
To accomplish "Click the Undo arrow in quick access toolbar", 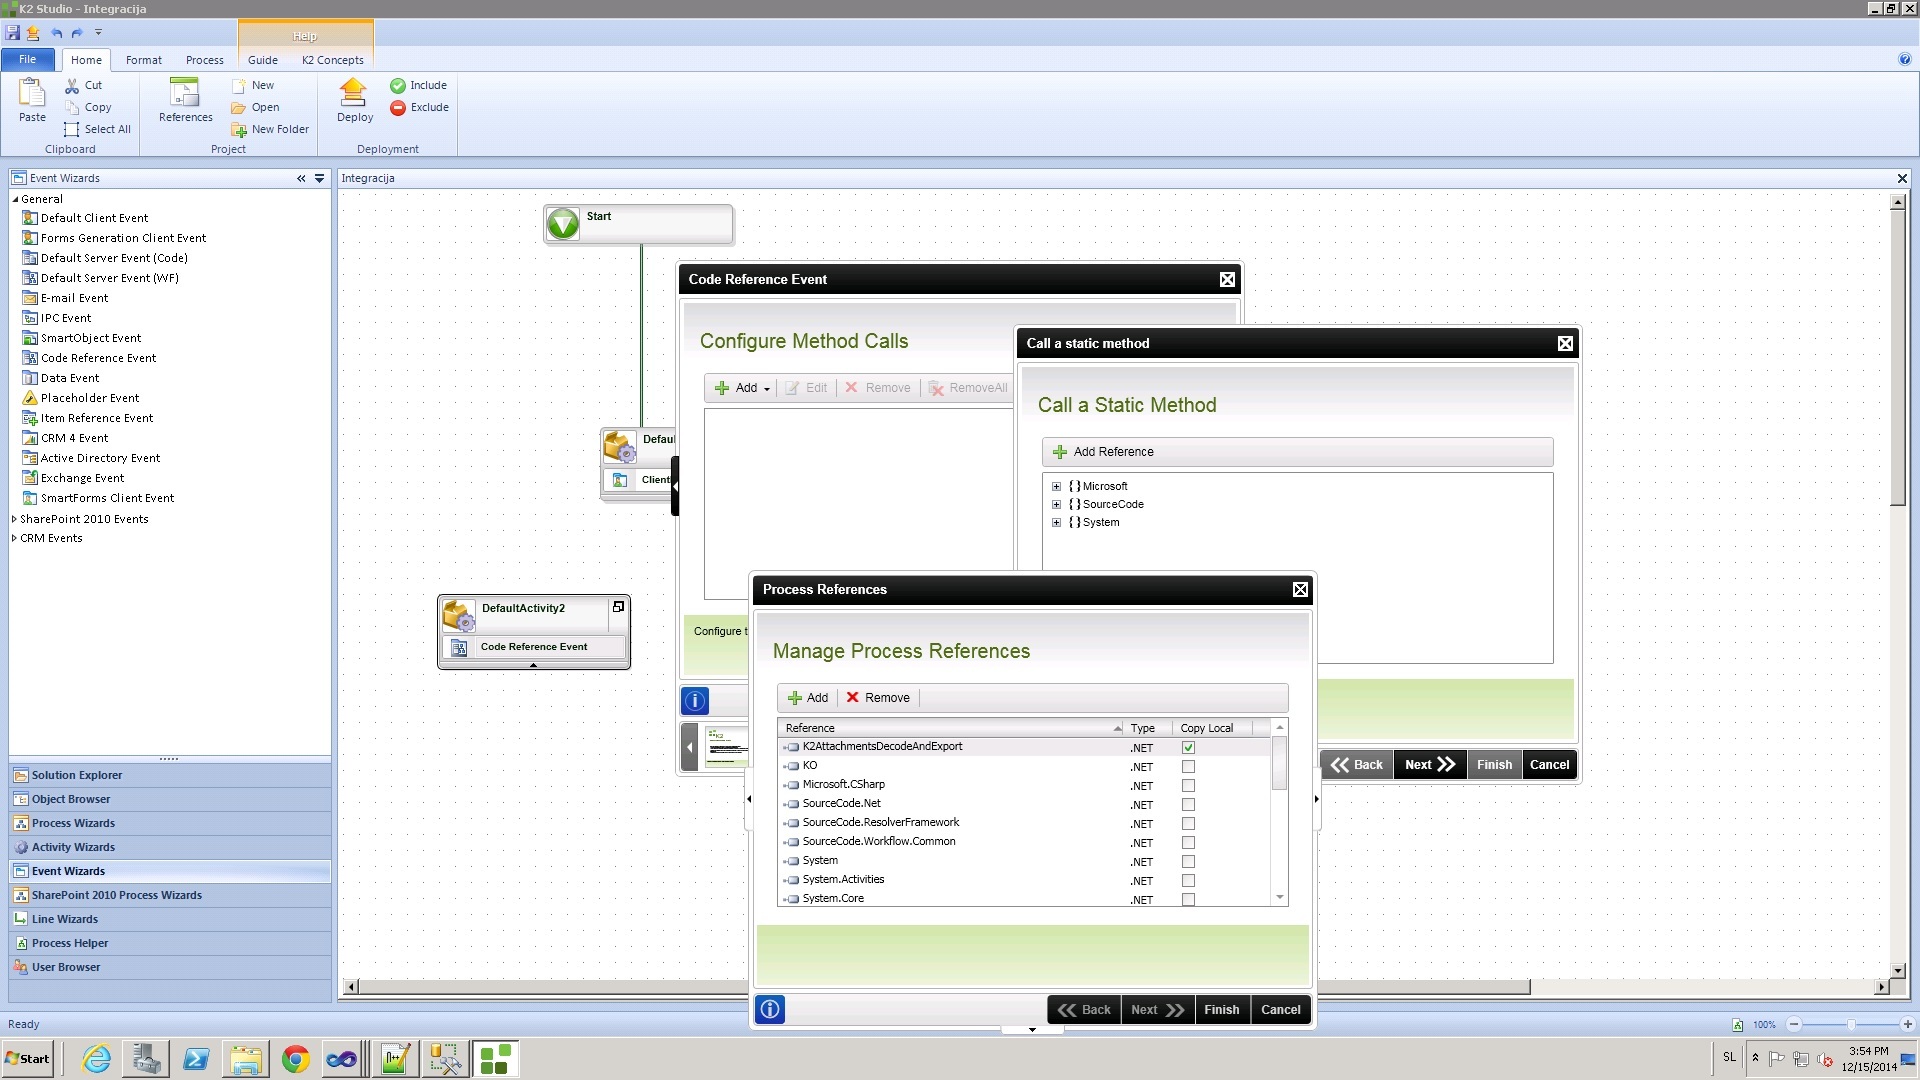I will tap(57, 33).
